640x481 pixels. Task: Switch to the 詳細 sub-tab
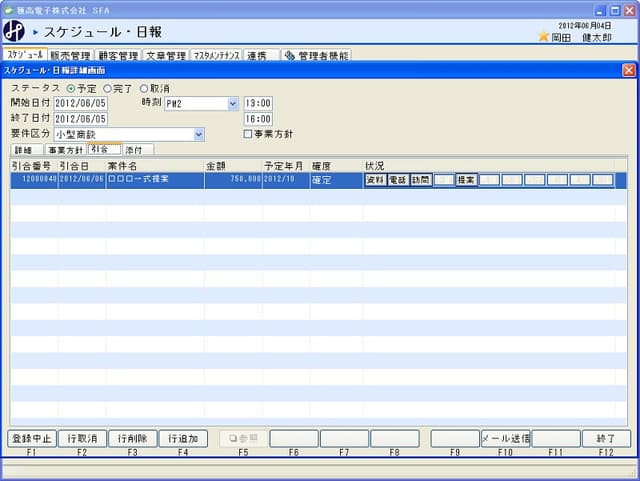click(x=27, y=150)
